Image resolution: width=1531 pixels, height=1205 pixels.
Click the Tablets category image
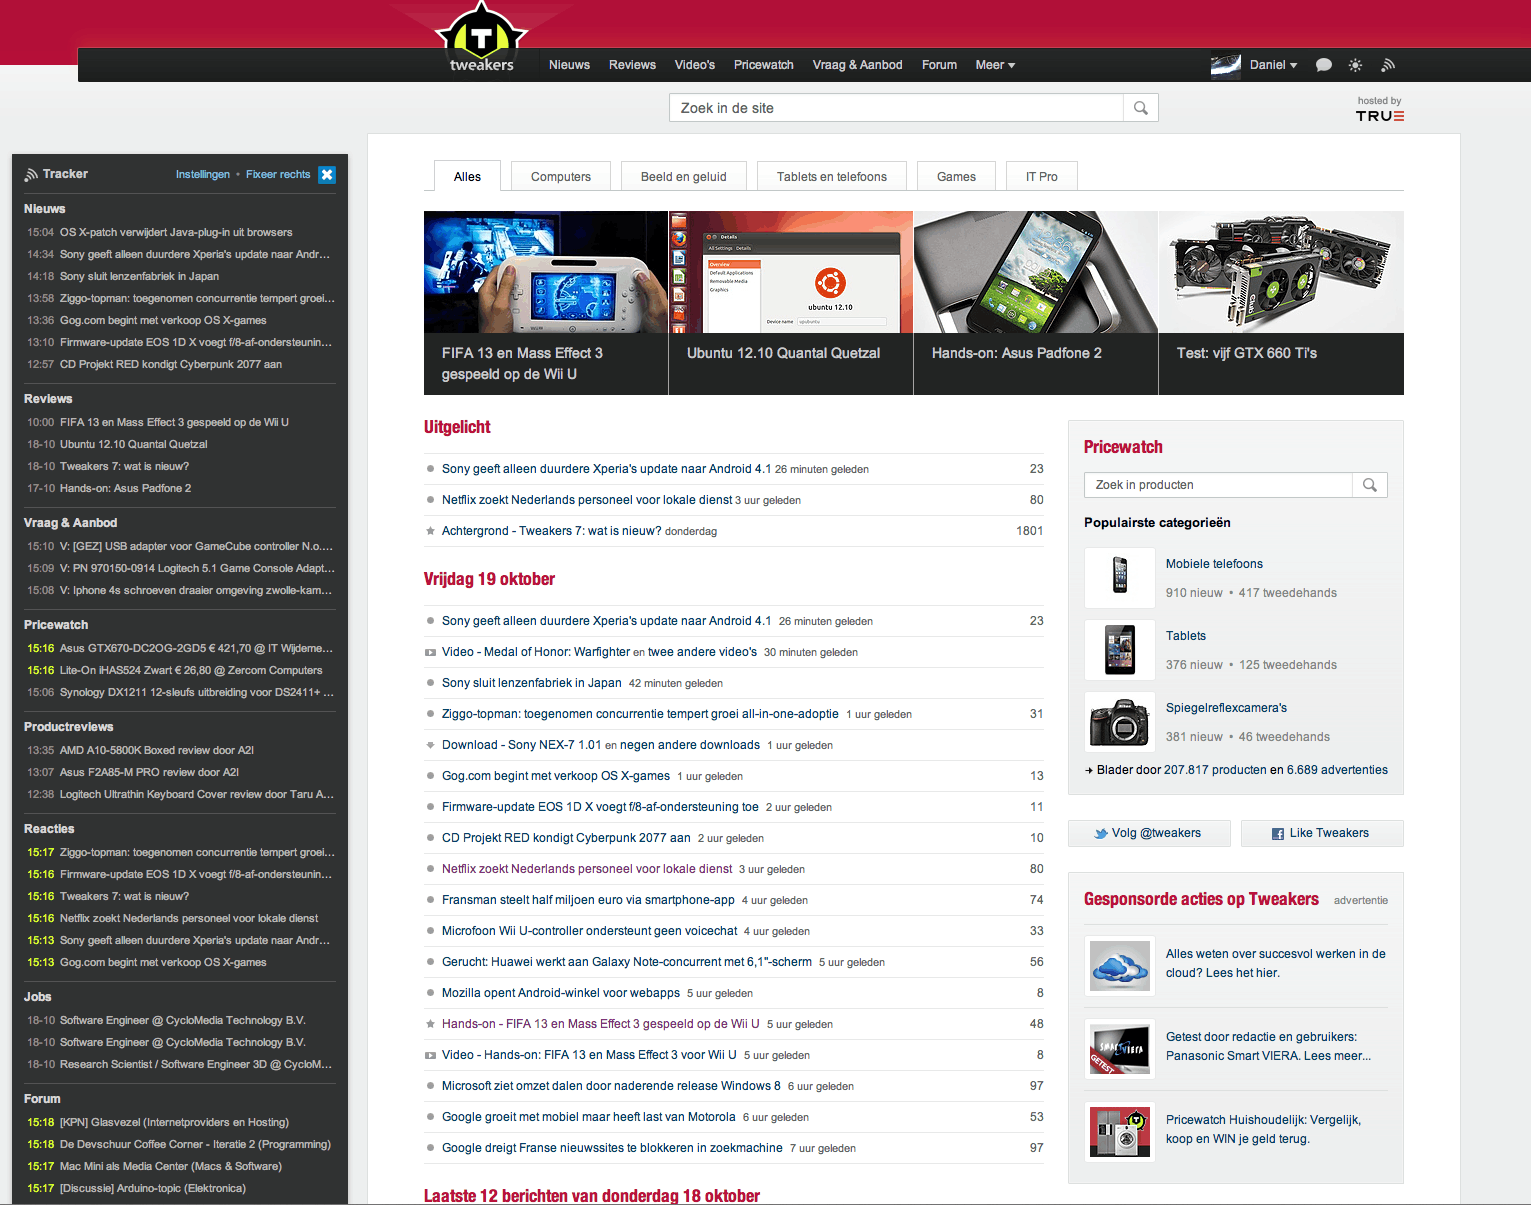tap(1120, 650)
